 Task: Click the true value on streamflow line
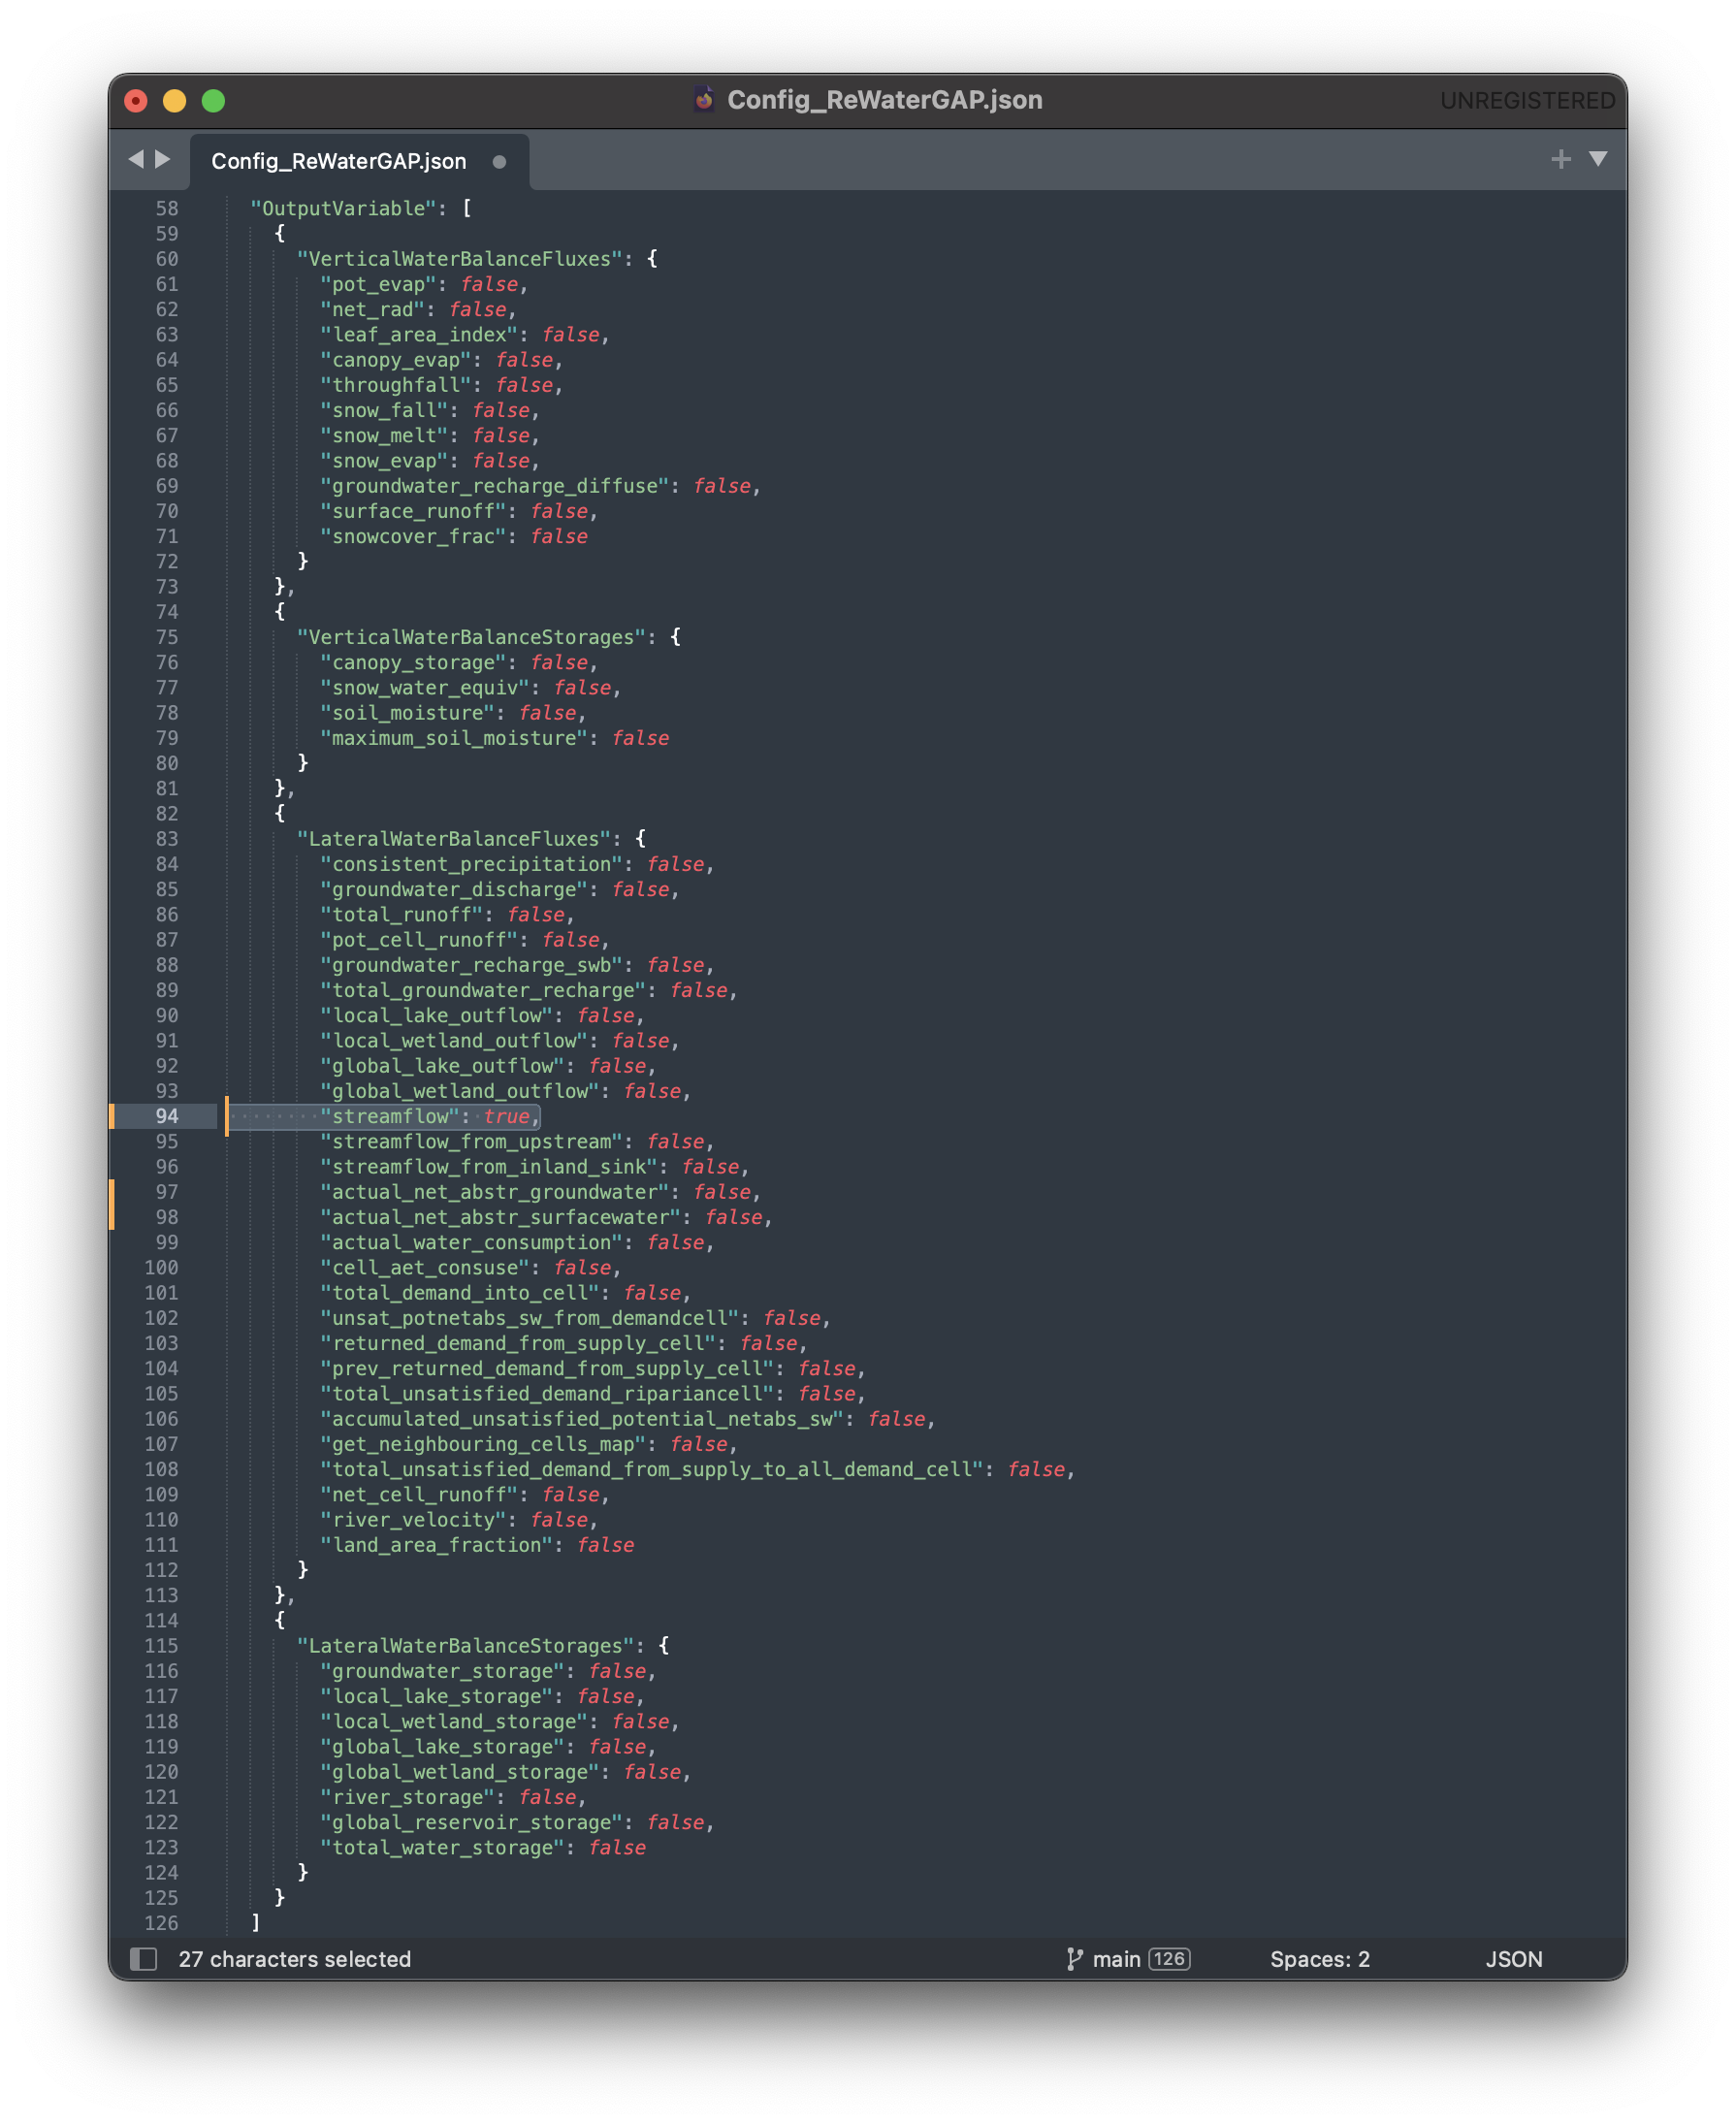[x=506, y=1116]
